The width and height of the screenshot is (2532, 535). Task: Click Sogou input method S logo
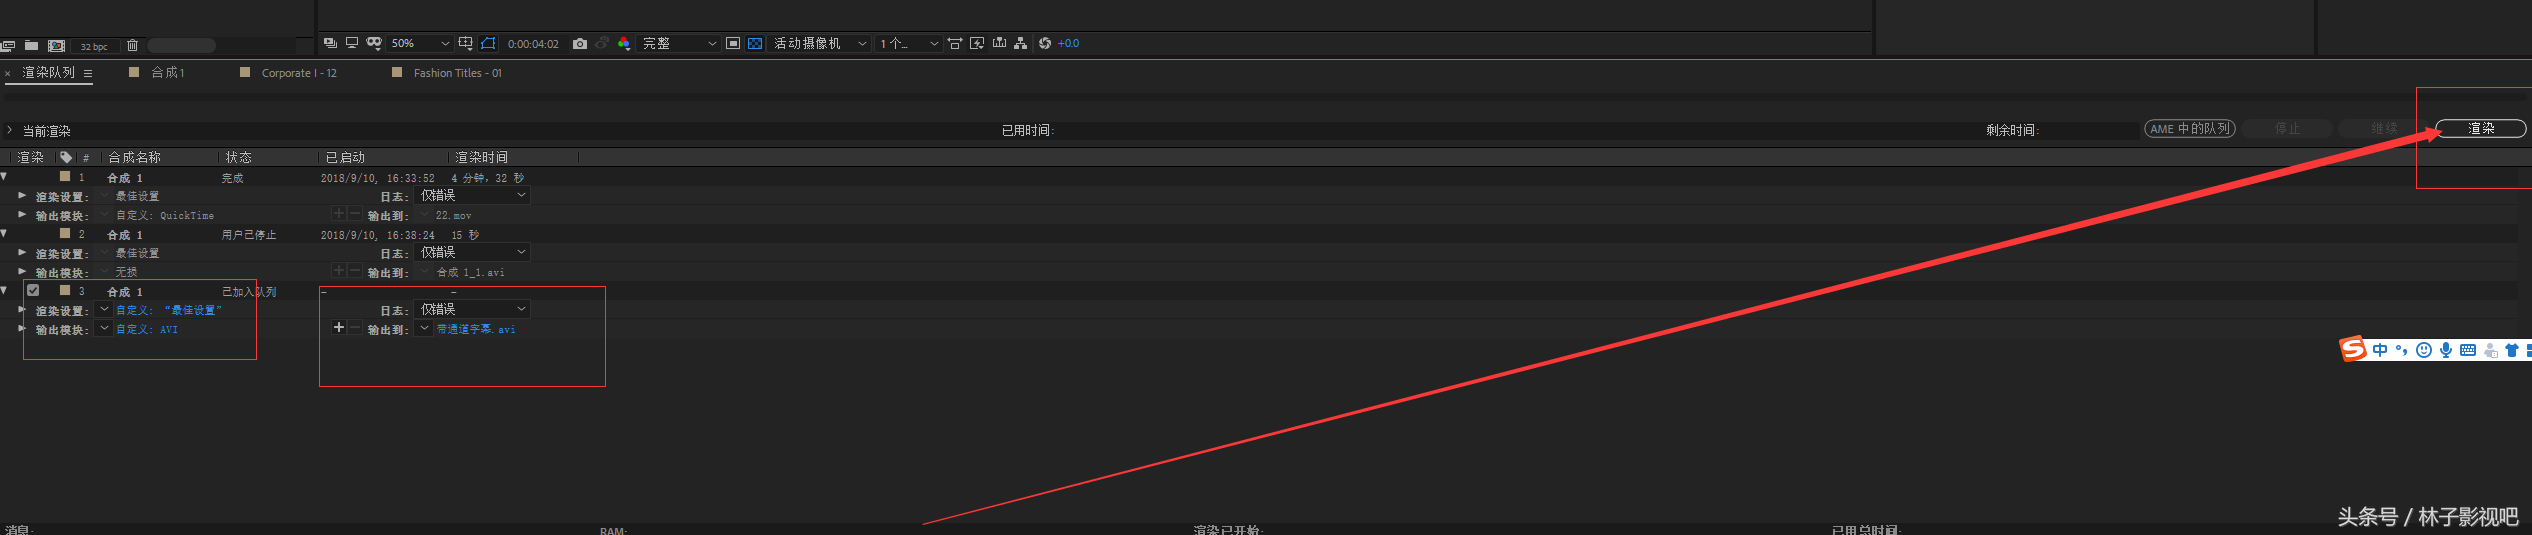point(2353,348)
